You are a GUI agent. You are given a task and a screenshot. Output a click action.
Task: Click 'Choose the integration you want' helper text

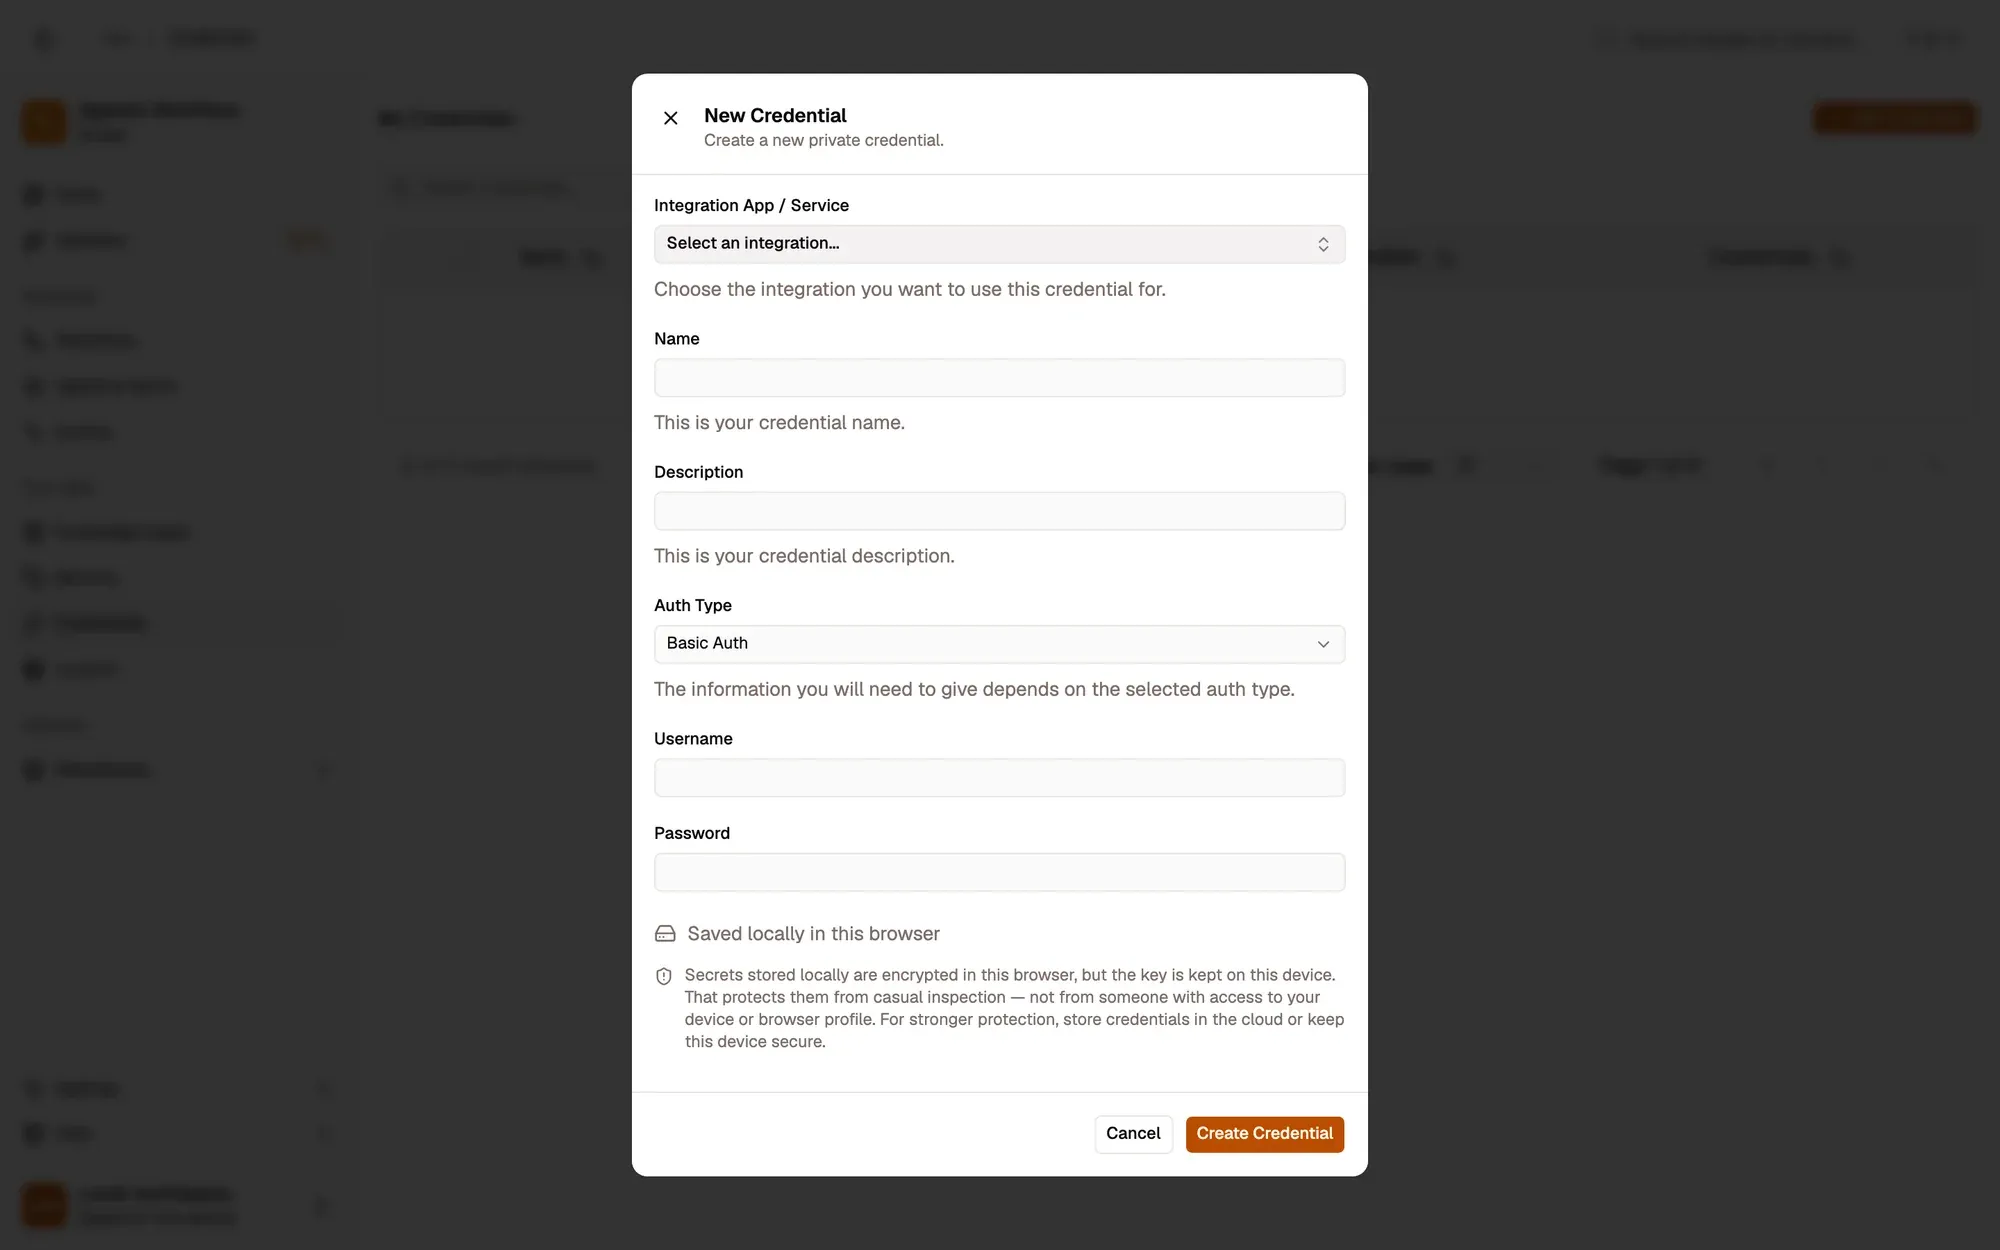(909, 289)
